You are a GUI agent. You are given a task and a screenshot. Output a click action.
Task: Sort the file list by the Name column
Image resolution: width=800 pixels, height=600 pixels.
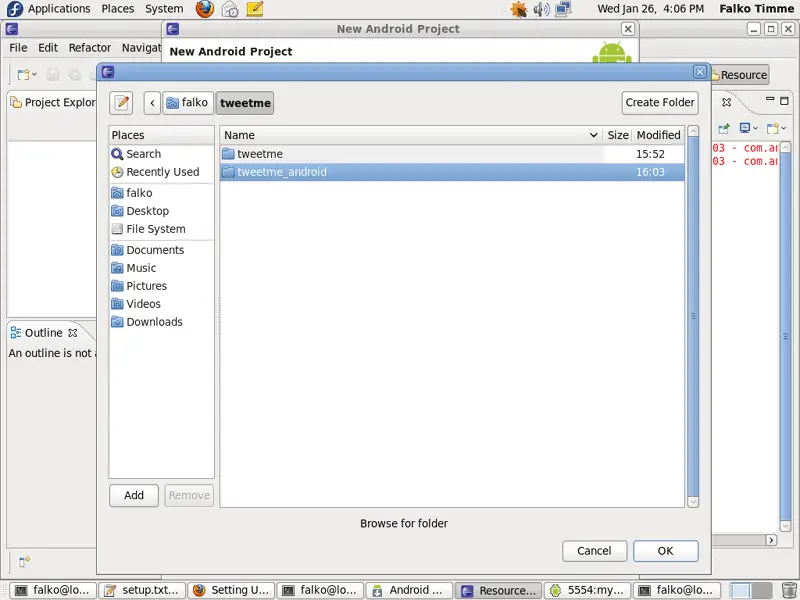[x=411, y=135]
